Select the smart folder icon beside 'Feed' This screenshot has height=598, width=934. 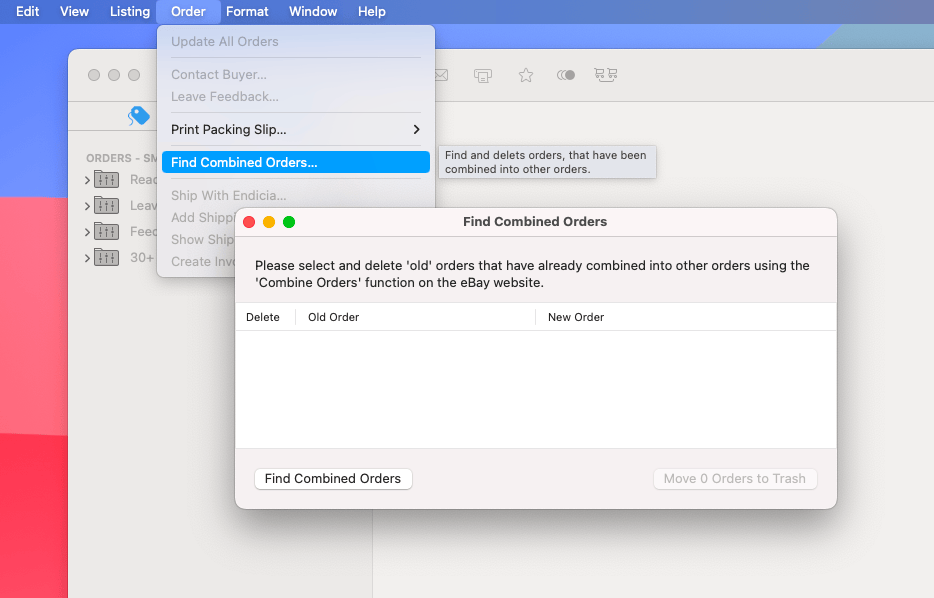(x=106, y=232)
